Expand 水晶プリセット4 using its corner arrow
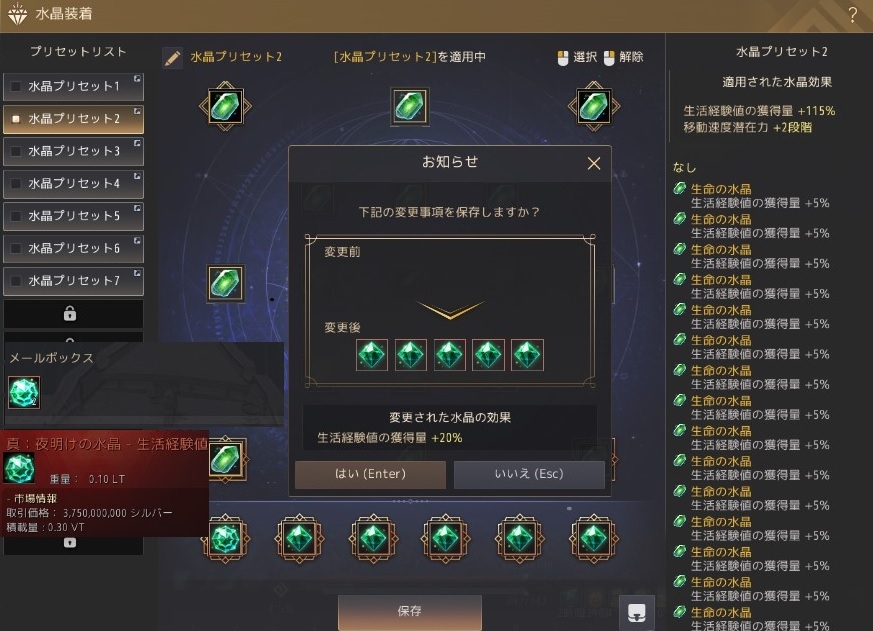Viewport: 873px width, 631px height. [137, 177]
